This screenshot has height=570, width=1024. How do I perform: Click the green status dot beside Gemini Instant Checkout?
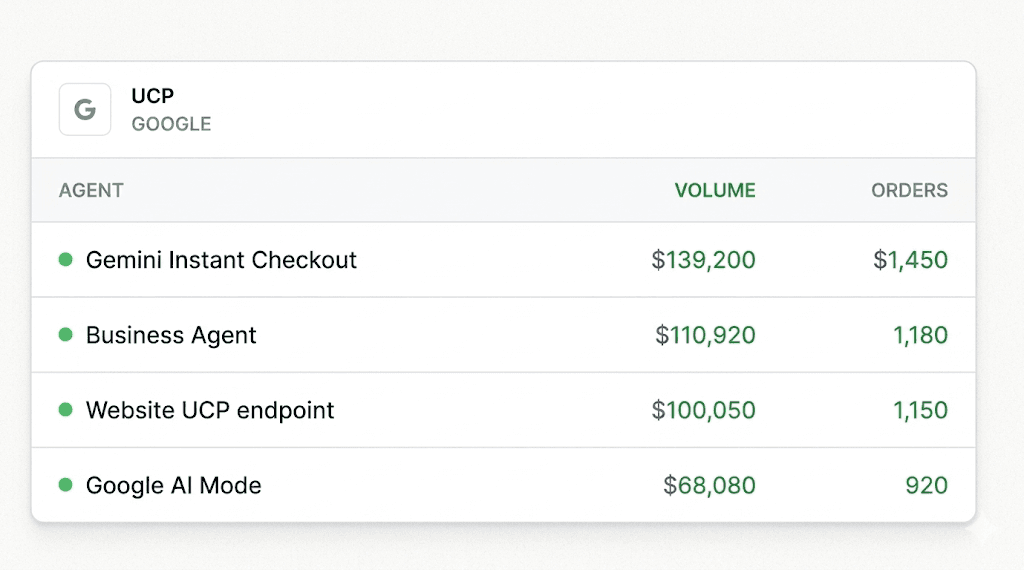point(65,260)
